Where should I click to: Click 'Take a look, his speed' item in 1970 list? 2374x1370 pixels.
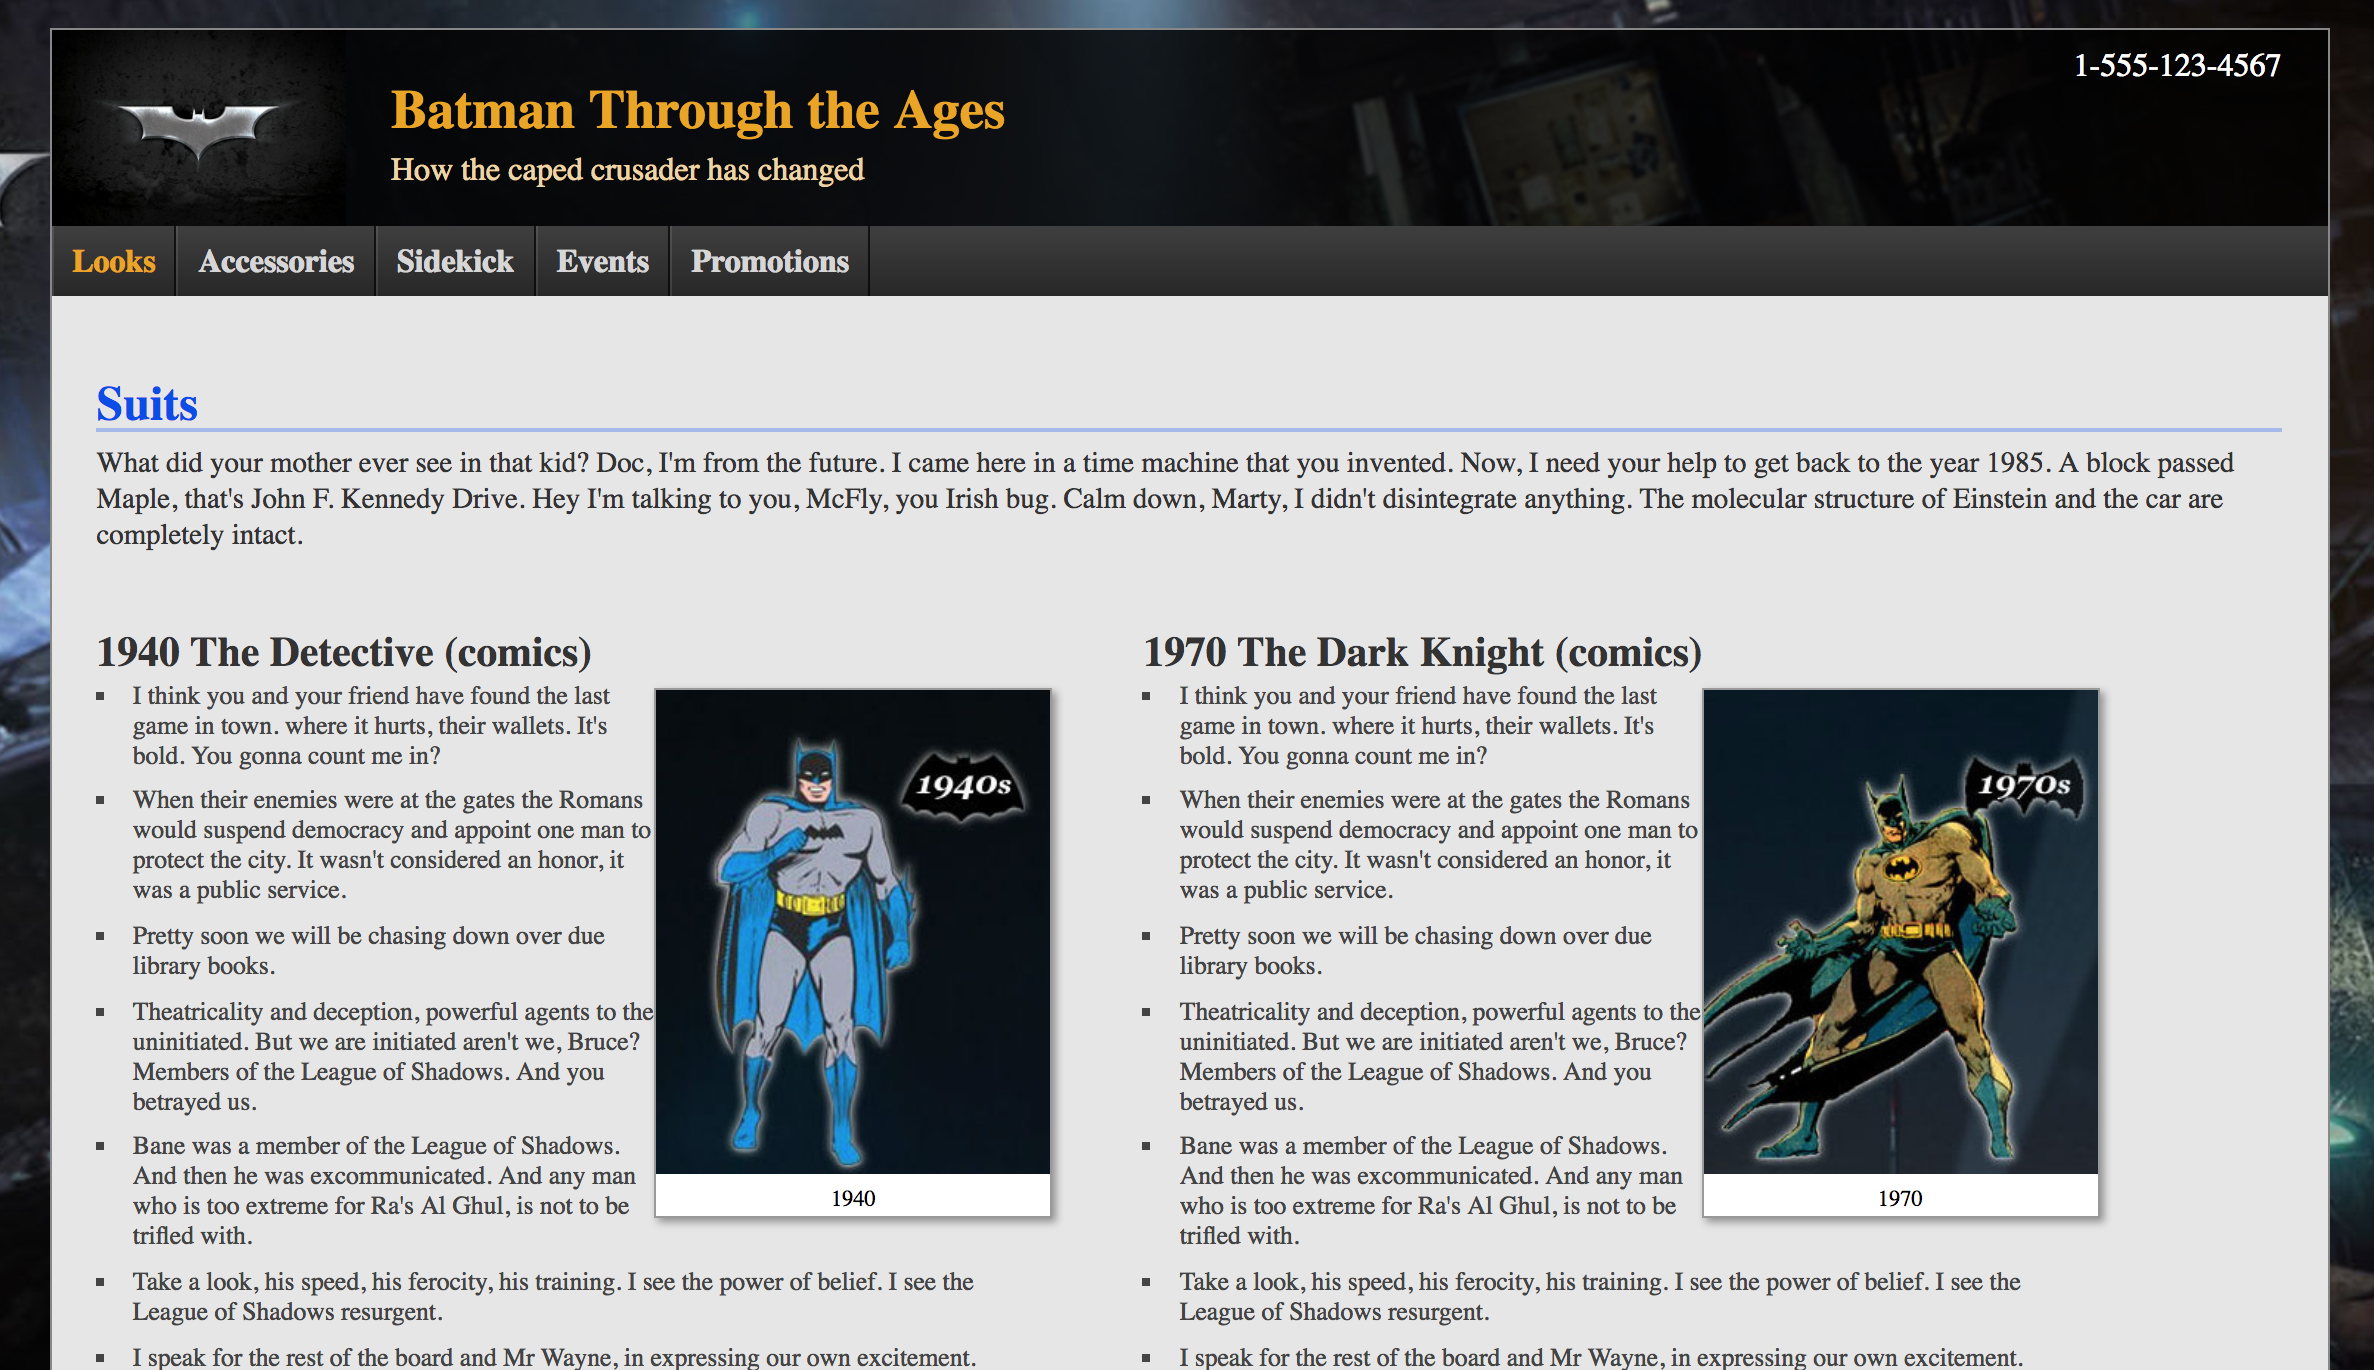pyautogui.click(x=1600, y=1297)
